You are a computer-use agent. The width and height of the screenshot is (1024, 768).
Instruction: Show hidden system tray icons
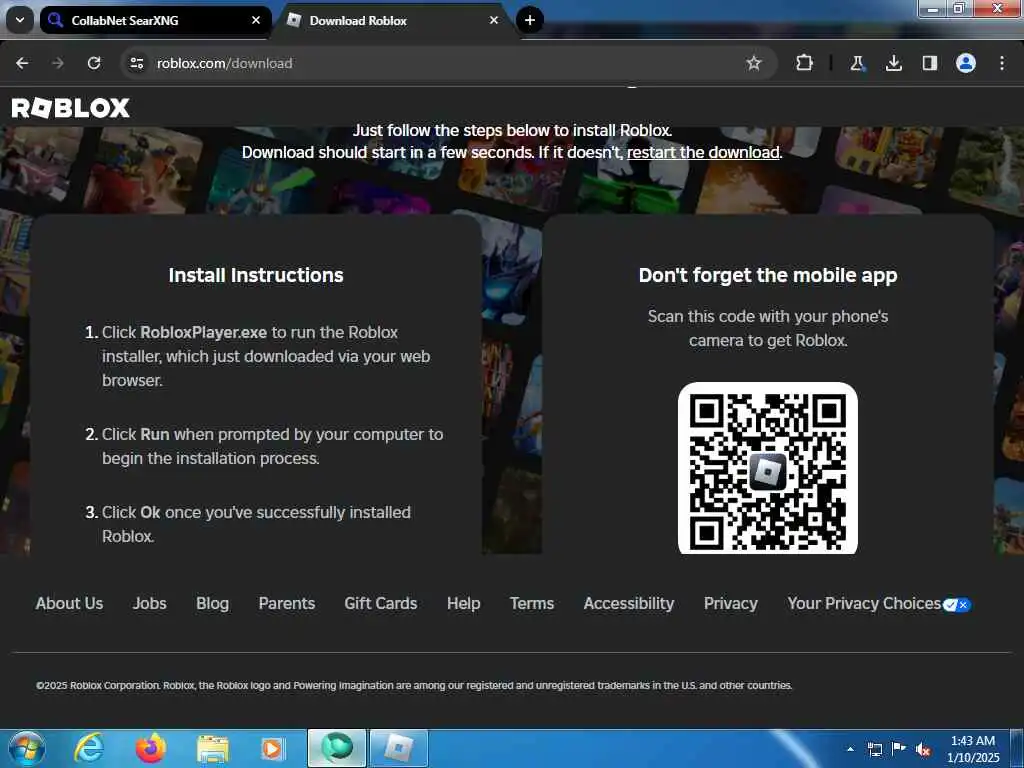coord(850,749)
